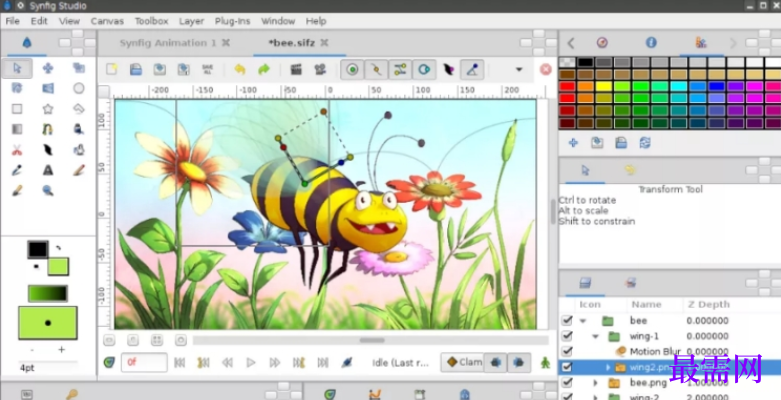Screen dimensions: 781x400
Task: Click the Save All toolbar button
Action: pos(208,69)
